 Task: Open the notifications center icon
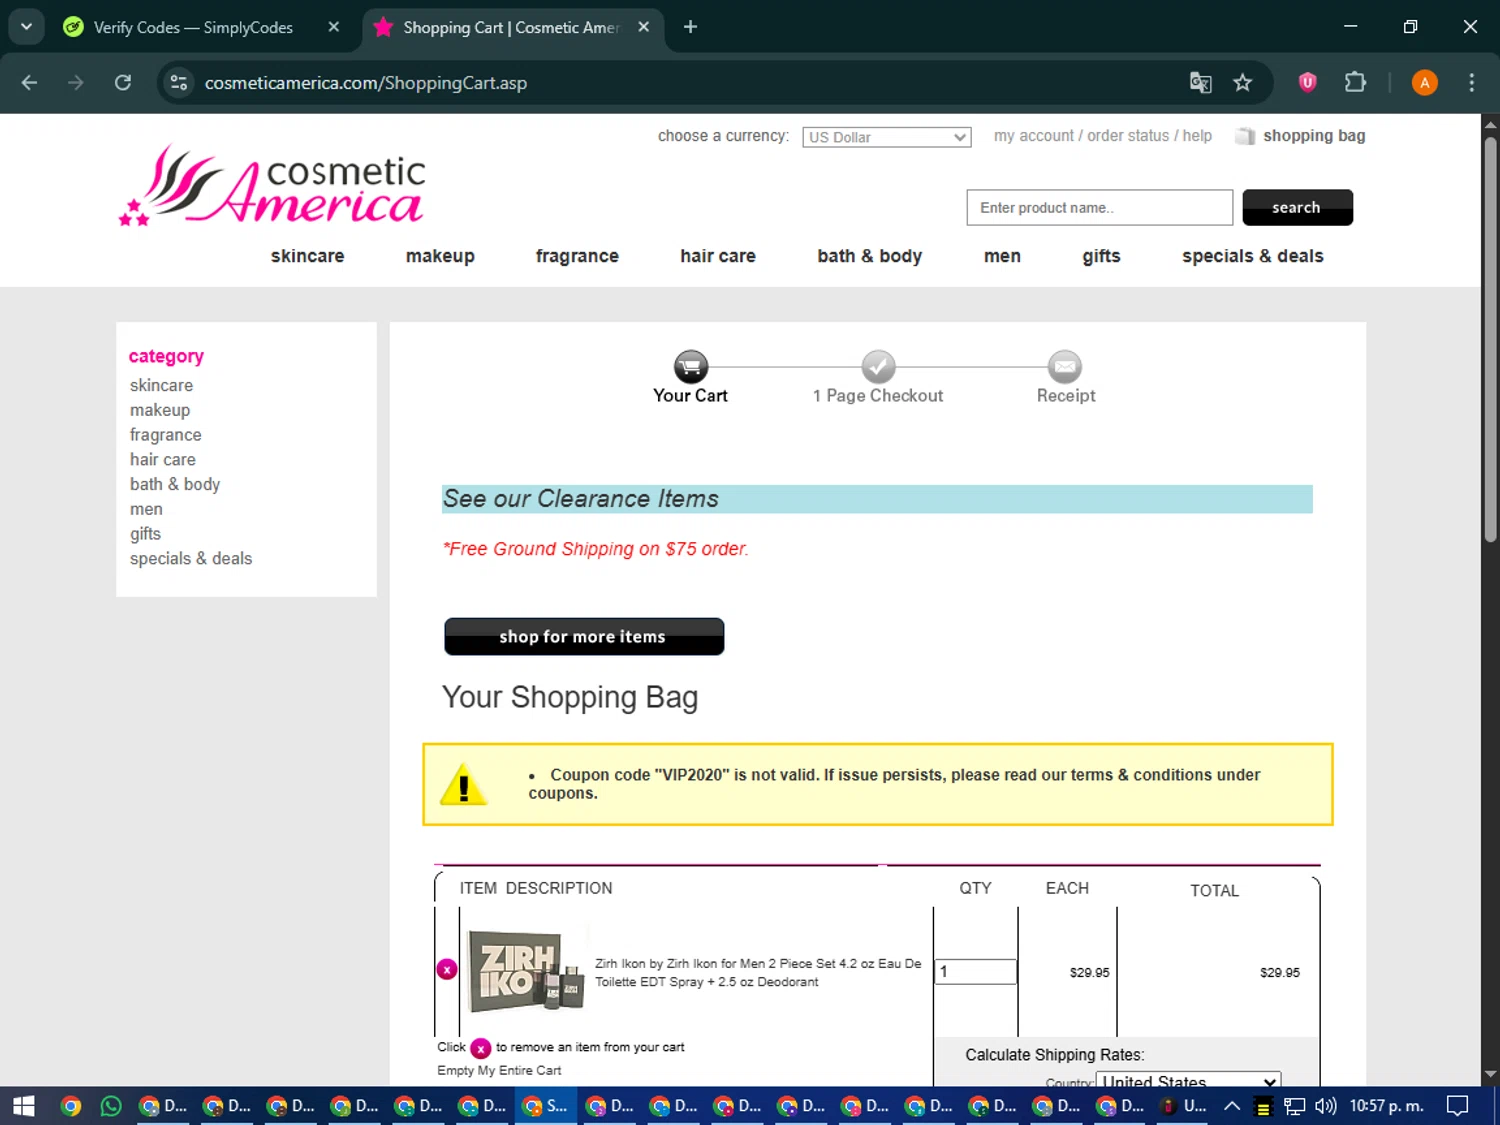click(x=1458, y=1106)
